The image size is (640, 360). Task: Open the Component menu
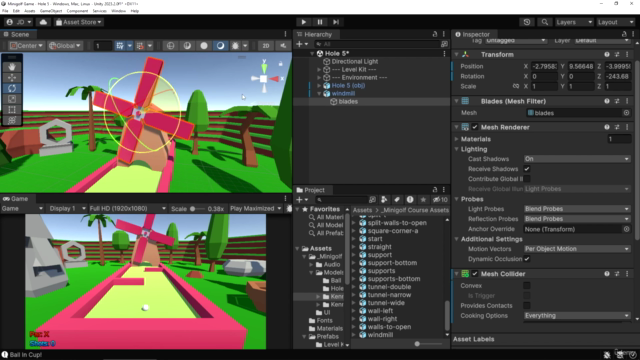coord(77,11)
